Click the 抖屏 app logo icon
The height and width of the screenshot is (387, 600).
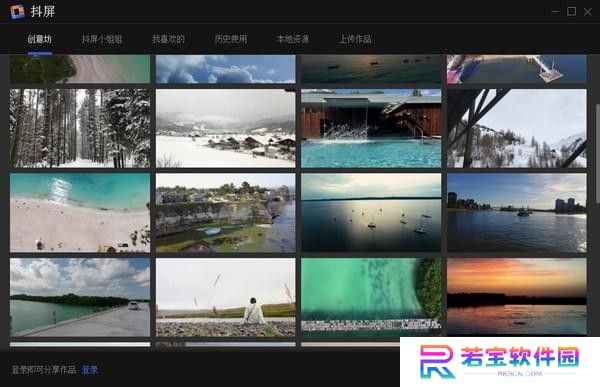point(18,11)
